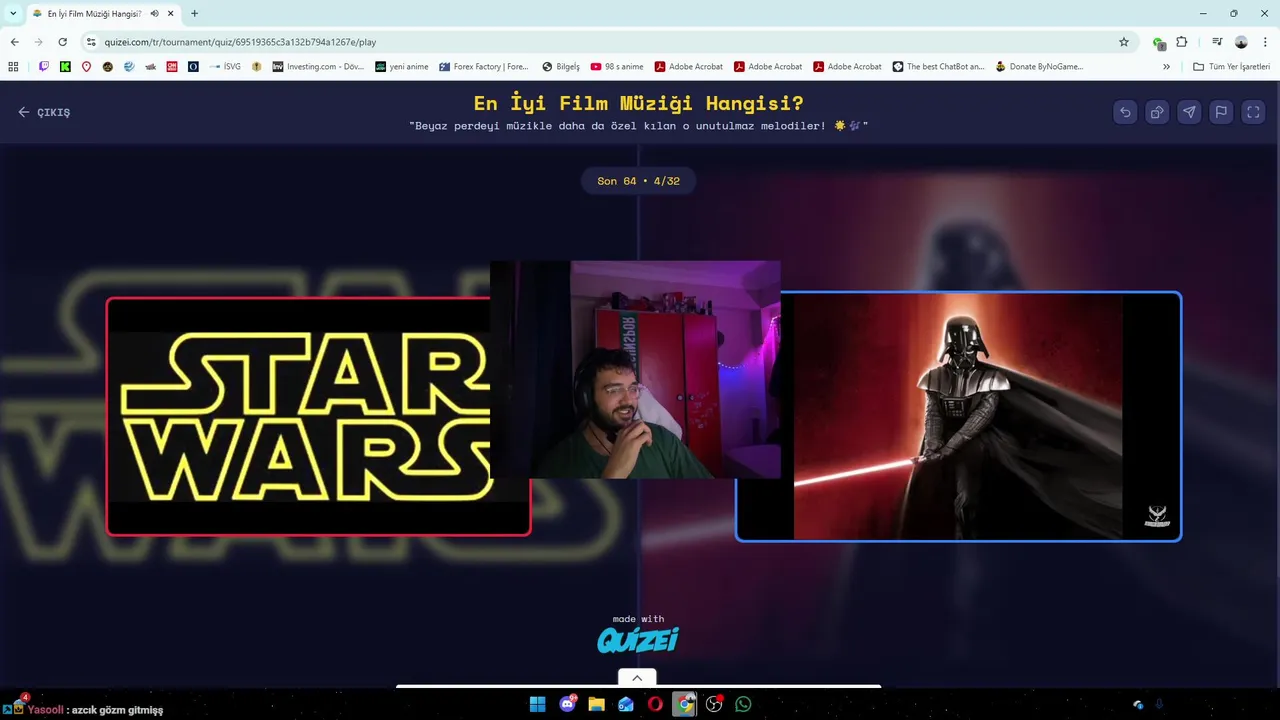
Task: Expand the bottom panel chevron
Action: pyautogui.click(x=637, y=678)
